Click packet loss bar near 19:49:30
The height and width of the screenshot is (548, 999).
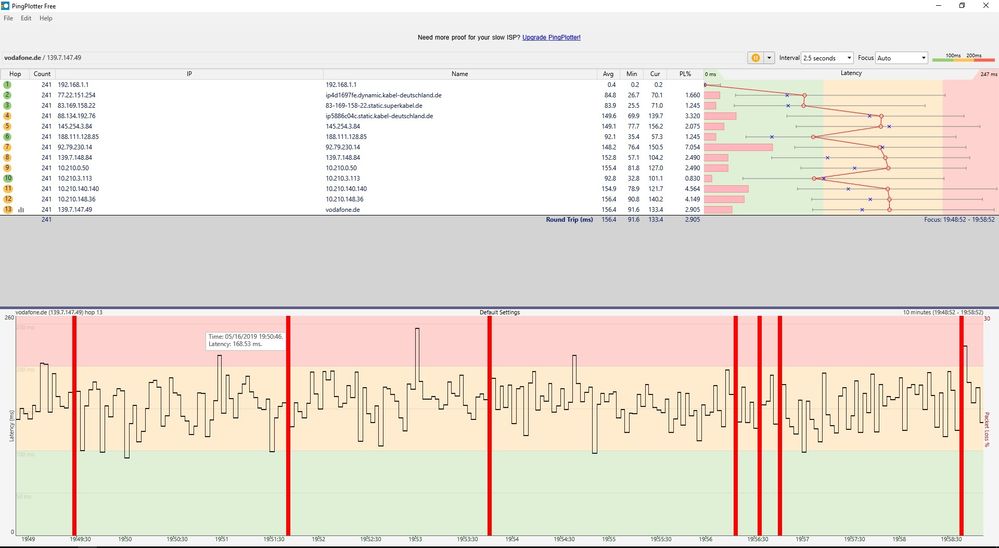[x=74, y=426]
